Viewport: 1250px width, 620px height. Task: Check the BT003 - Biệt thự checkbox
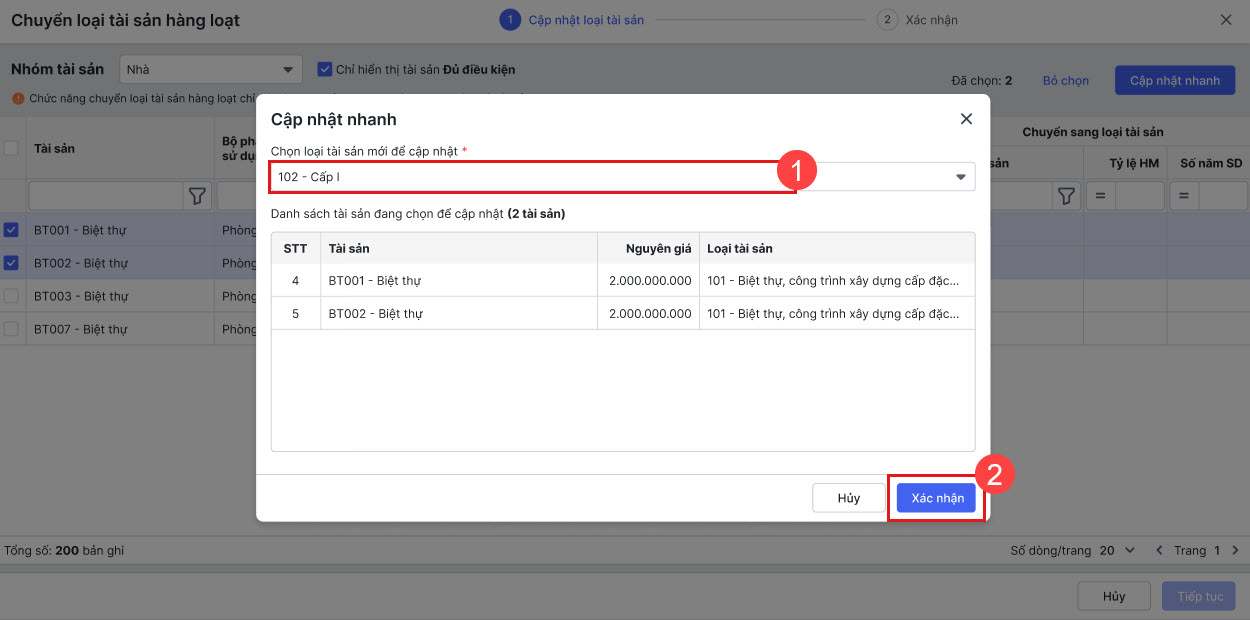tap(12, 296)
